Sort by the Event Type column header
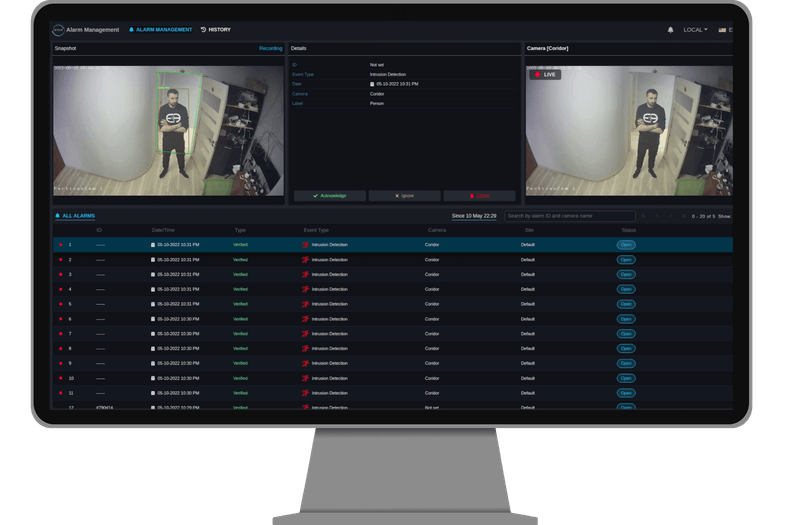Screen dimensions: 812x525 [x=316, y=230]
